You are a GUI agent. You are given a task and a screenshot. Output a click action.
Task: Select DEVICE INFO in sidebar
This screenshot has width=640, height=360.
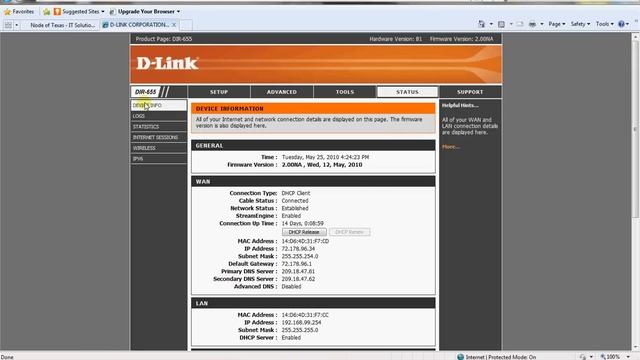(x=159, y=105)
